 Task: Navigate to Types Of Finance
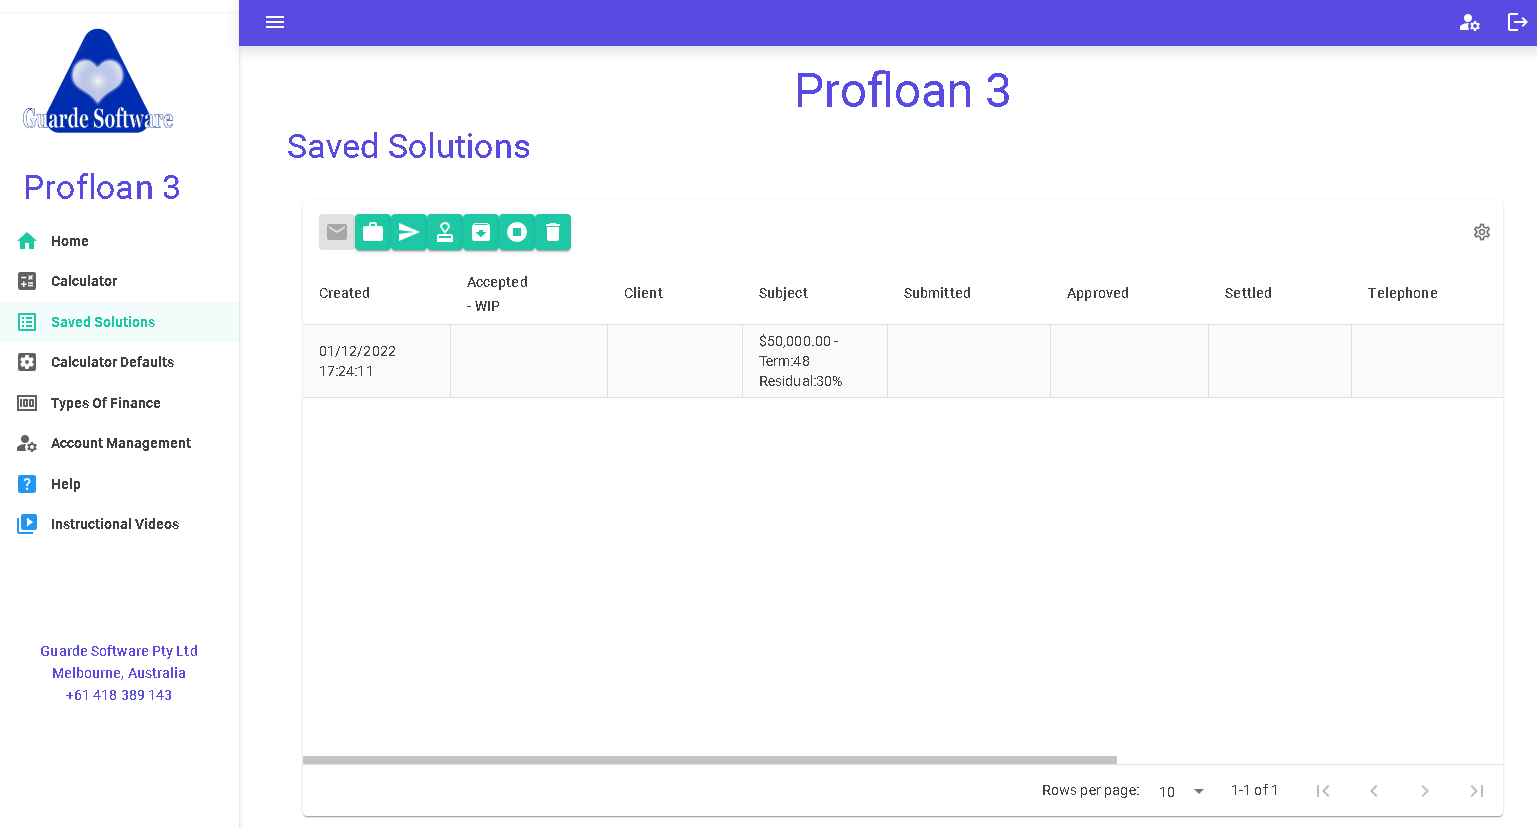click(x=119, y=403)
